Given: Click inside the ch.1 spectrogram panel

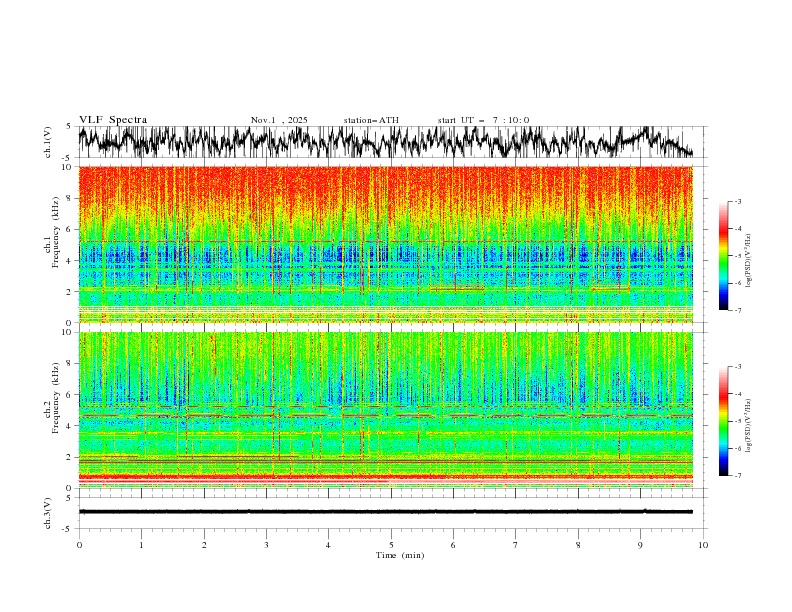Looking at the screenshot, I should (385, 244).
